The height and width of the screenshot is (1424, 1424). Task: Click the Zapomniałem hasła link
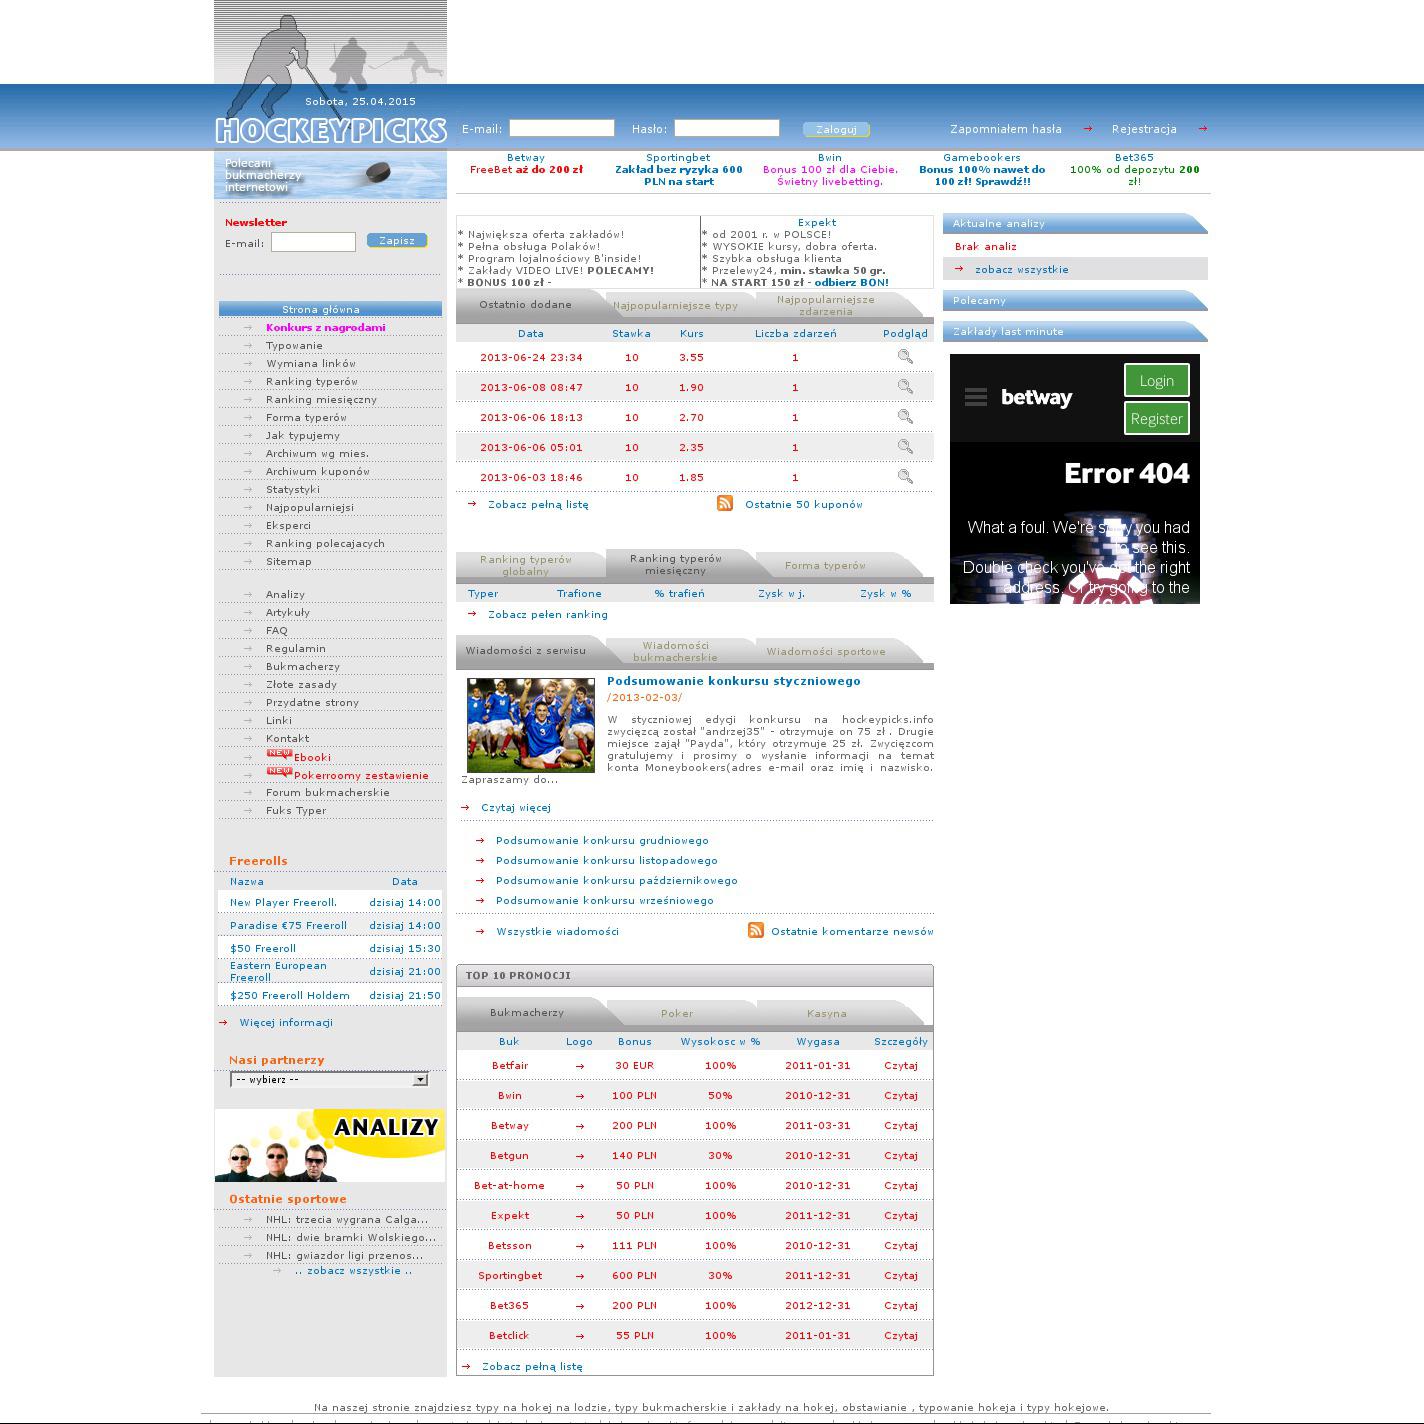coord(1005,129)
